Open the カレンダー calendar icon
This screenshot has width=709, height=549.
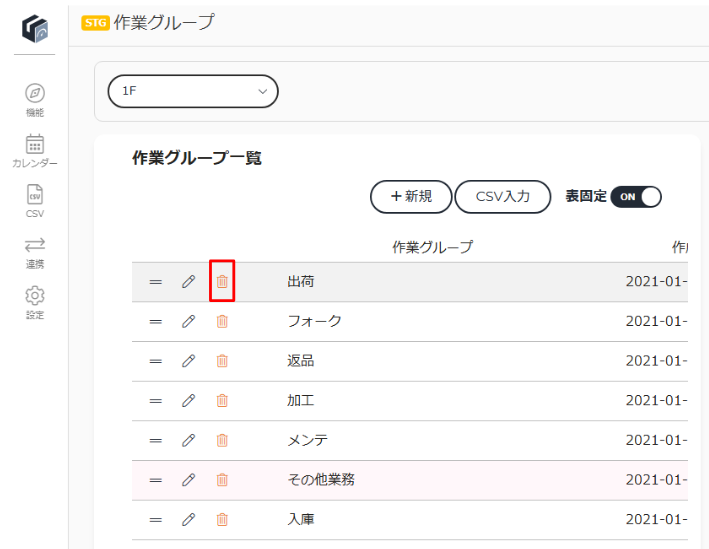[35, 144]
